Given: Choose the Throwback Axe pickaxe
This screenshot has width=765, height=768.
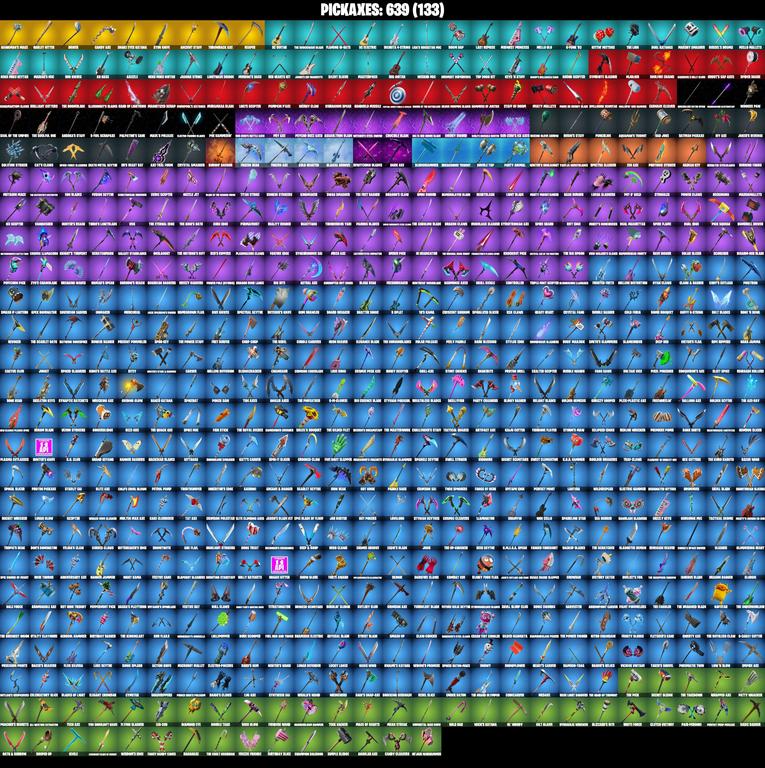Looking at the screenshot, I should [220, 35].
